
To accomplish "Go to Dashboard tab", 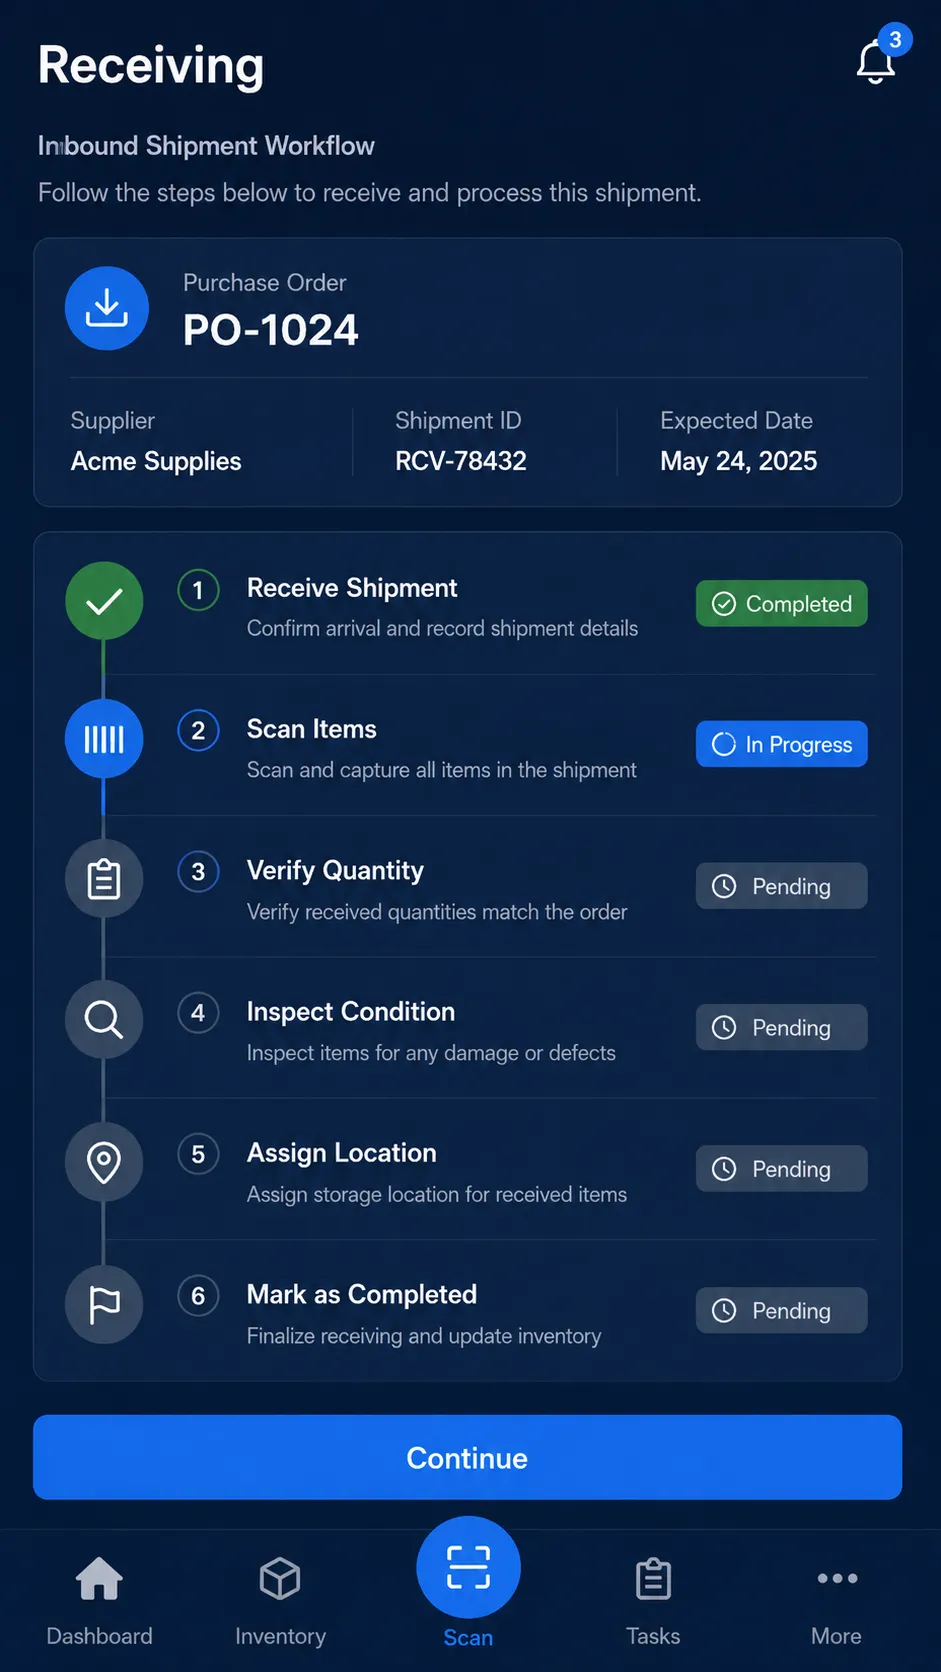I will tap(99, 1601).
